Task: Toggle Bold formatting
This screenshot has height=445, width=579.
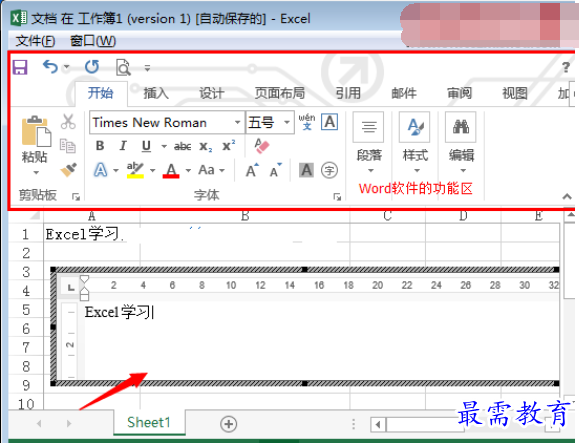Action: 100,146
